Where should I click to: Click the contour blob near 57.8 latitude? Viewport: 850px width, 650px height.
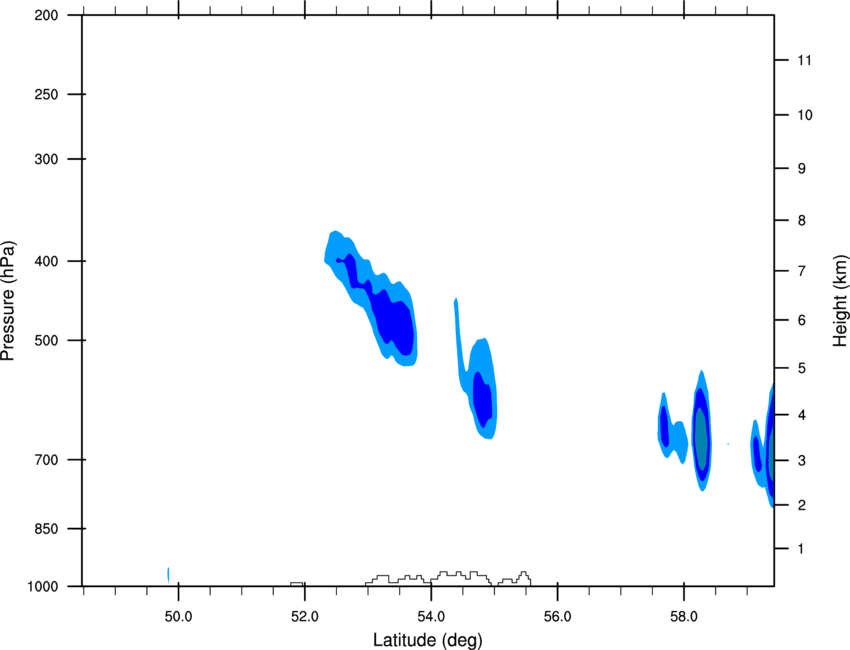tap(672, 428)
